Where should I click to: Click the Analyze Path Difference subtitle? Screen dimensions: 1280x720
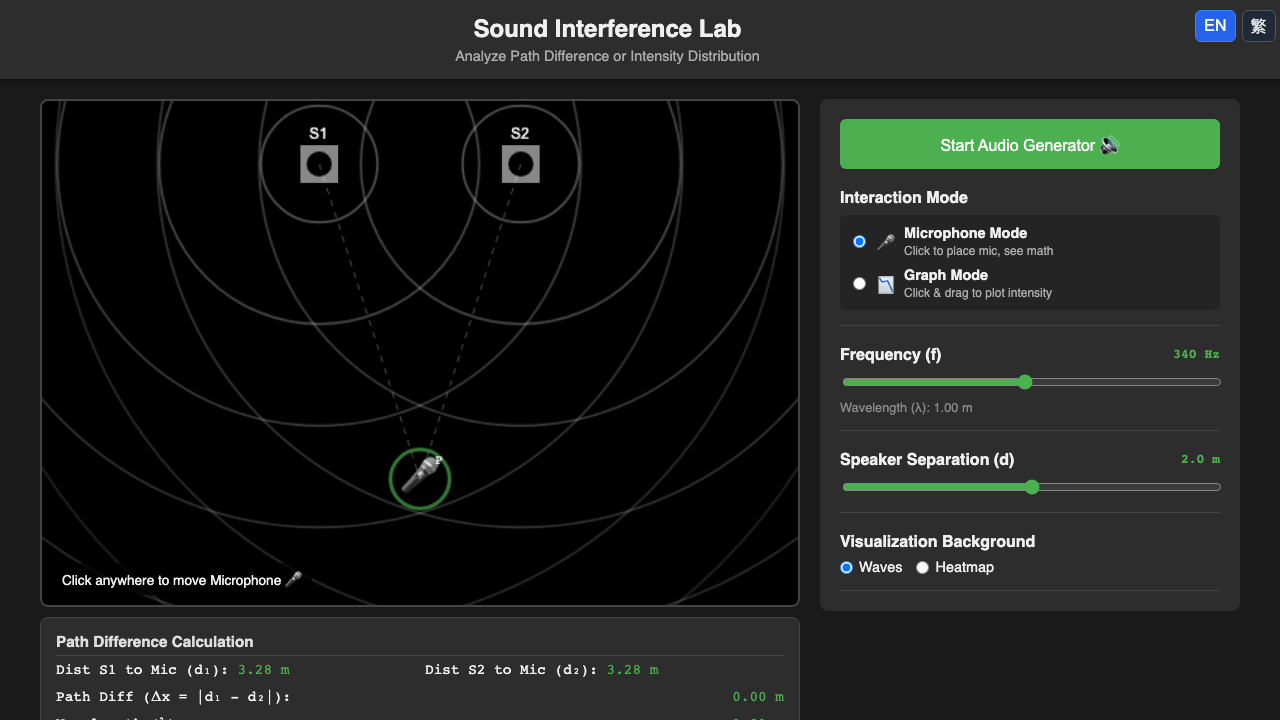click(607, 56)
